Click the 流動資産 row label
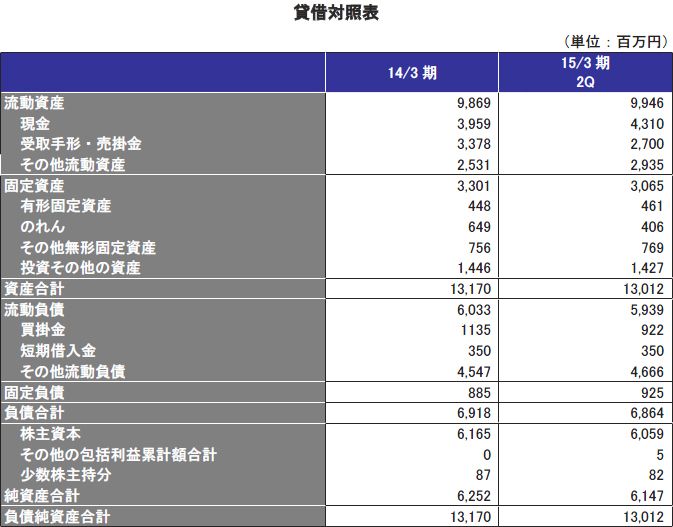The image size is (673, 527). coord(35,103)
